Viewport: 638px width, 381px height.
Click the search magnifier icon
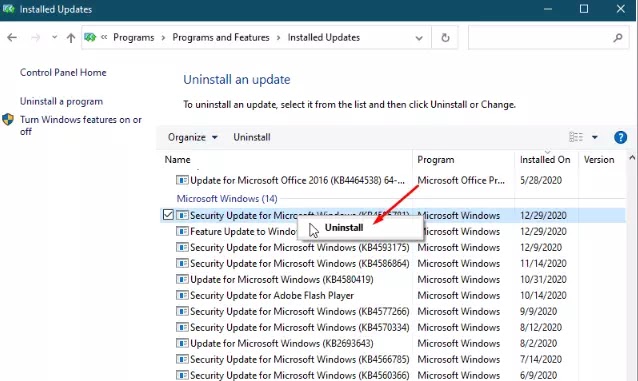click(618, 38)
